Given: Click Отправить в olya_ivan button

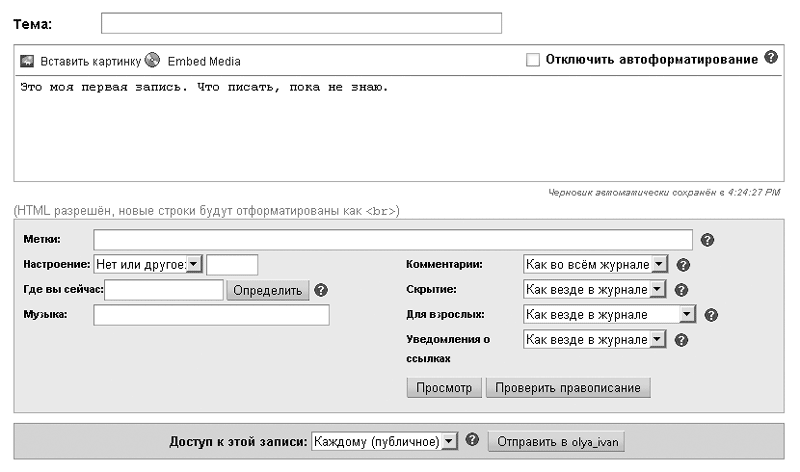Looking at the screenshot, I should point(557,441).
